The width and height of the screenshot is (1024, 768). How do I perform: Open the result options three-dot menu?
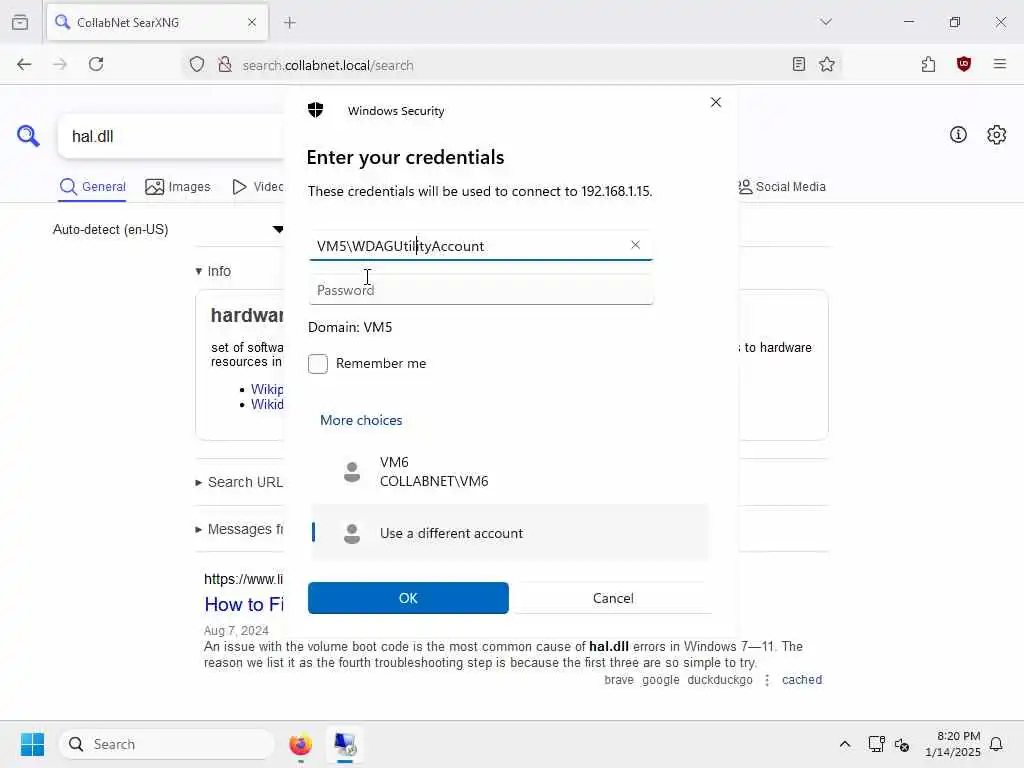pos(767,680)
